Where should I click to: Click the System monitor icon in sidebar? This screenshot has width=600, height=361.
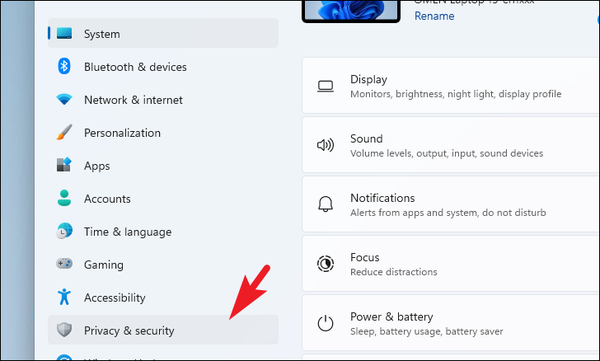(x=64, y=33)
